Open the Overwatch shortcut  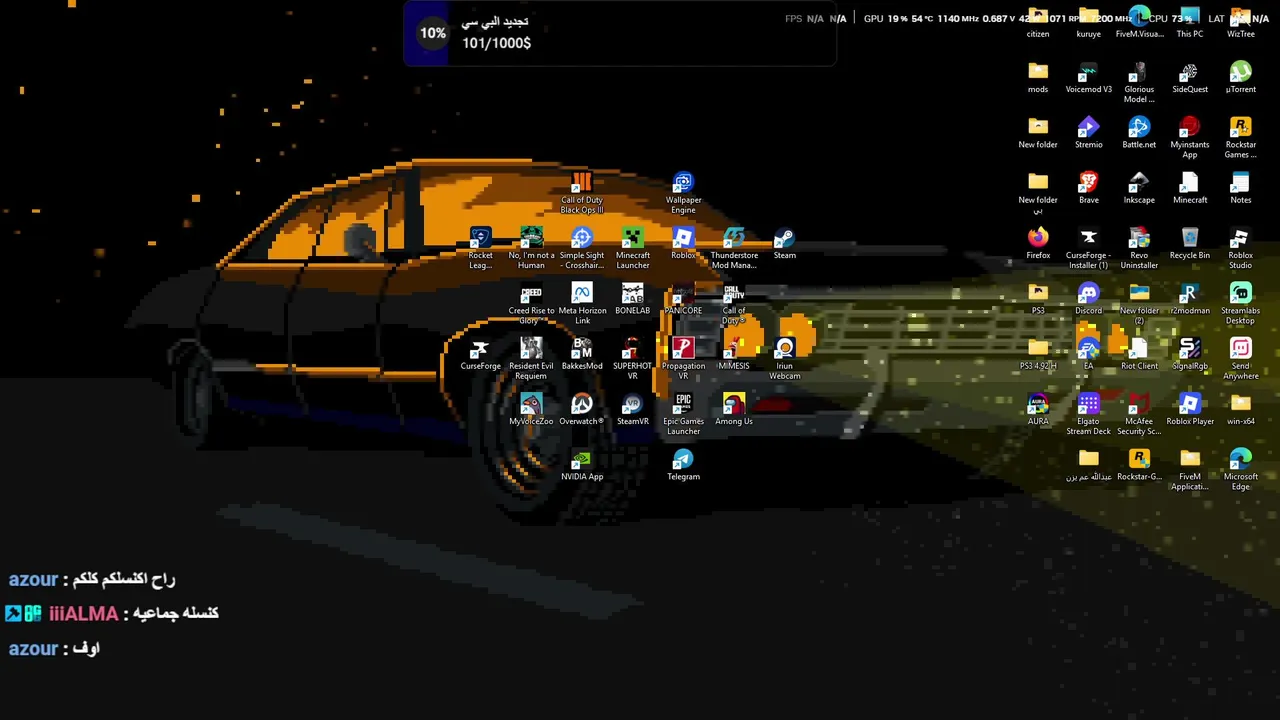tap(582, 409)
